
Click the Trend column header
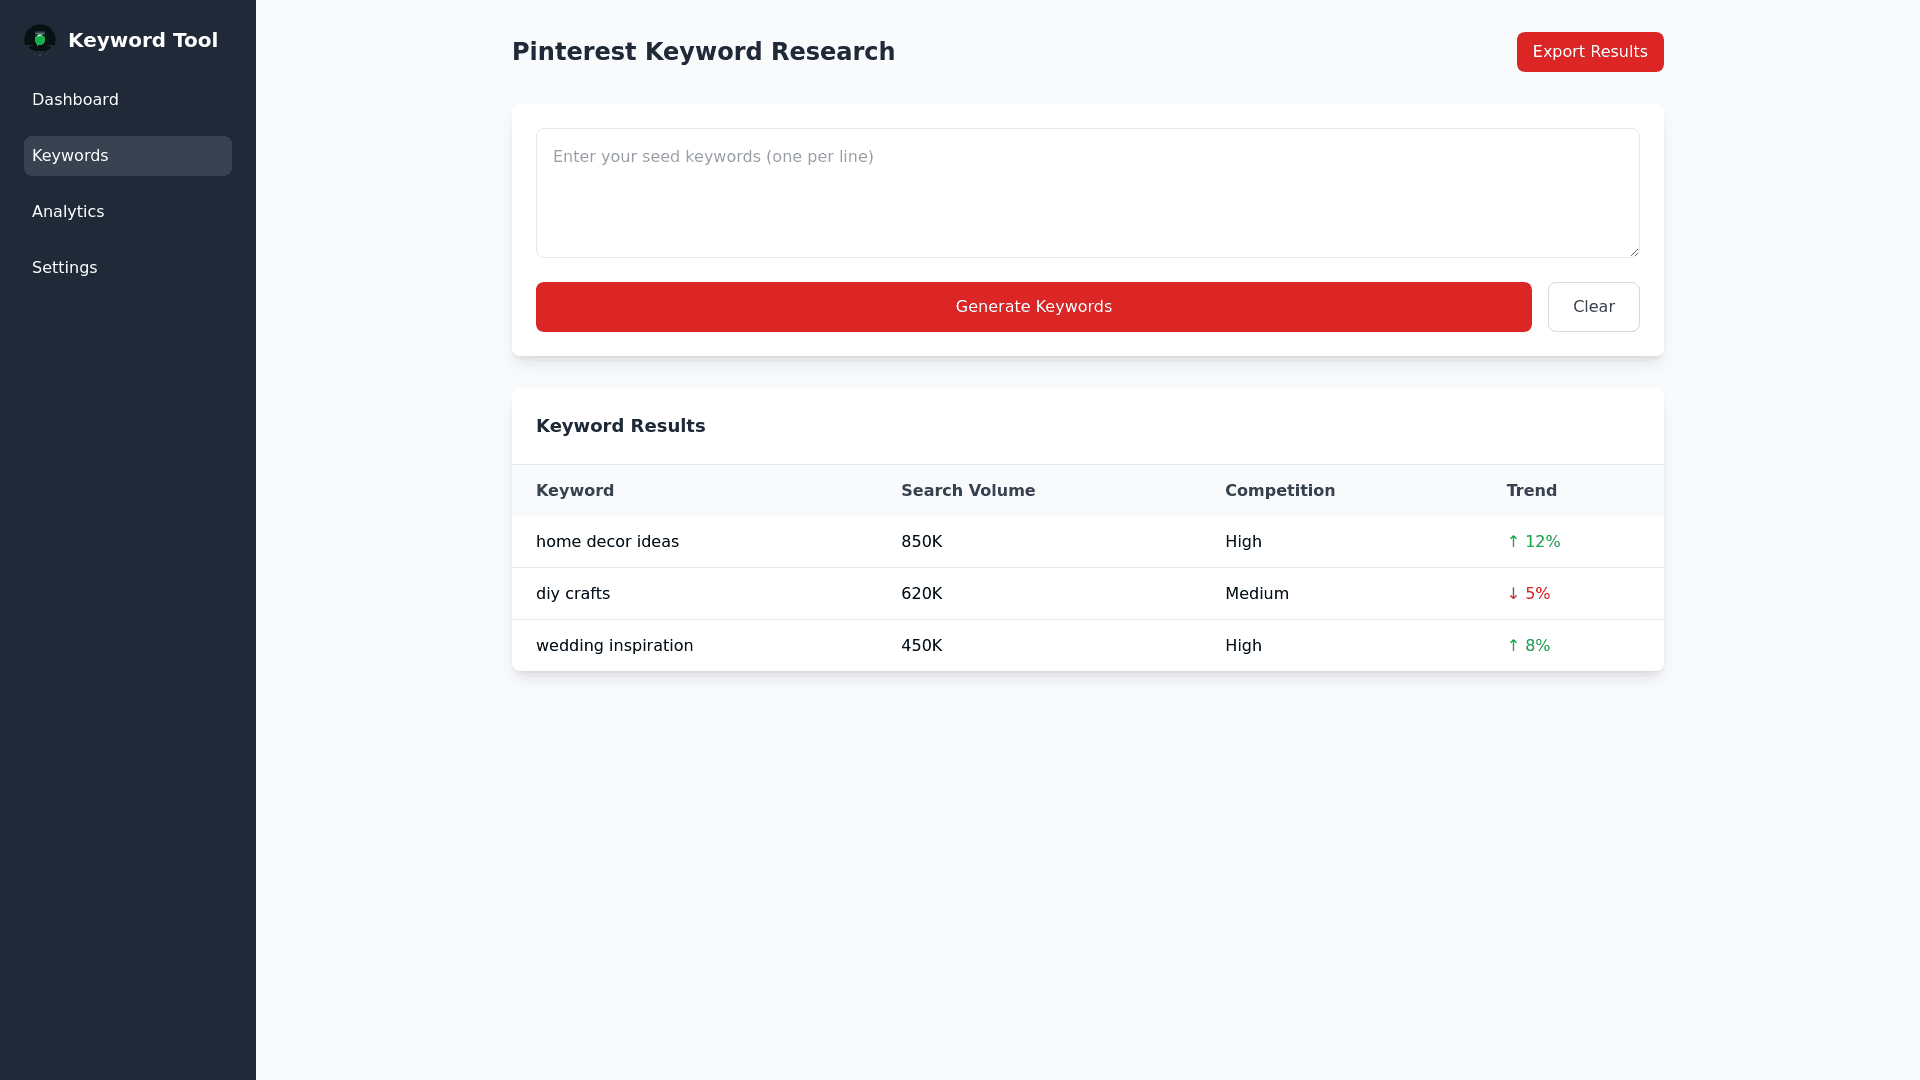(x=1531, y=491)
